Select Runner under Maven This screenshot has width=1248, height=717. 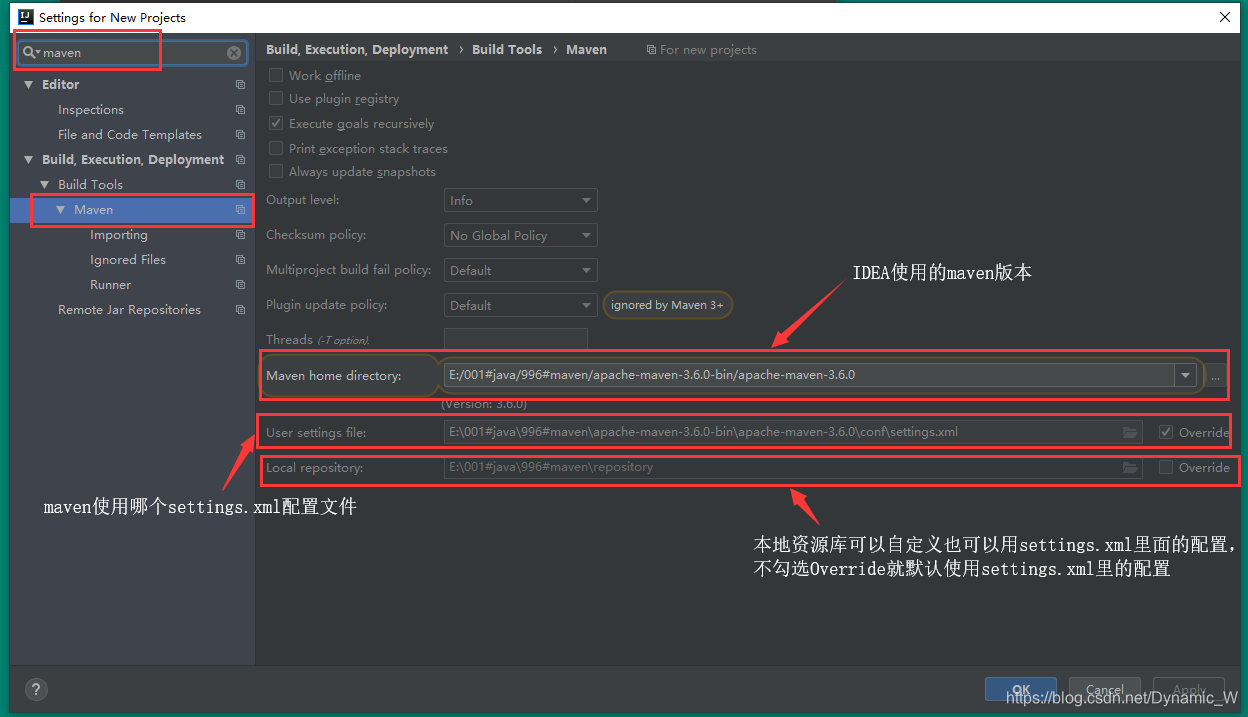click(x=111, y=285)
